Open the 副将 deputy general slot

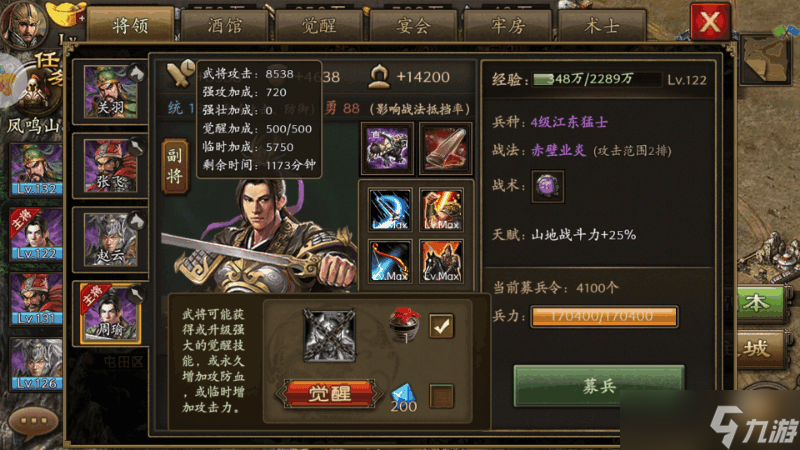[174, 166]
